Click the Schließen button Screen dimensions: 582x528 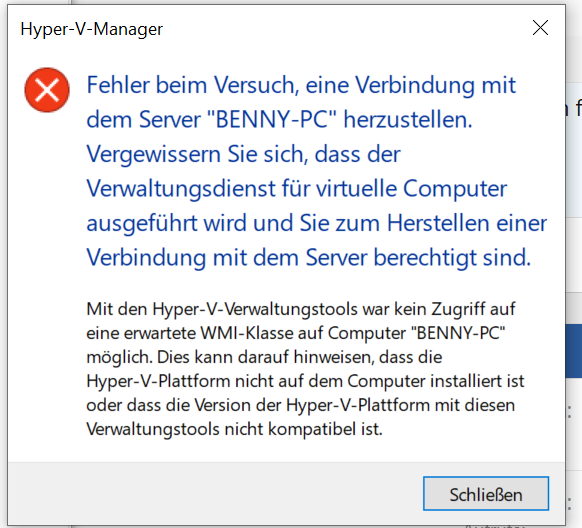[486, 493]
